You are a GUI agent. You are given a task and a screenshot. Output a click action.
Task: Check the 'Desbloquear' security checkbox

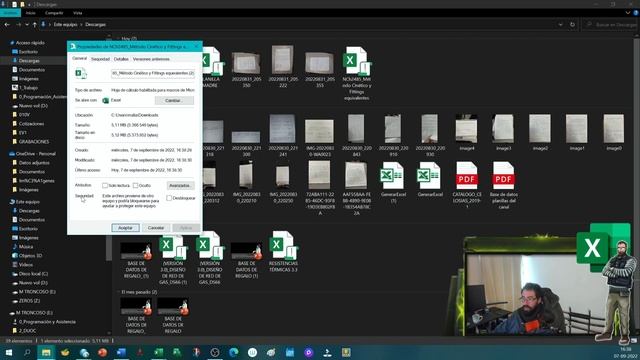[x=169, y=198]
